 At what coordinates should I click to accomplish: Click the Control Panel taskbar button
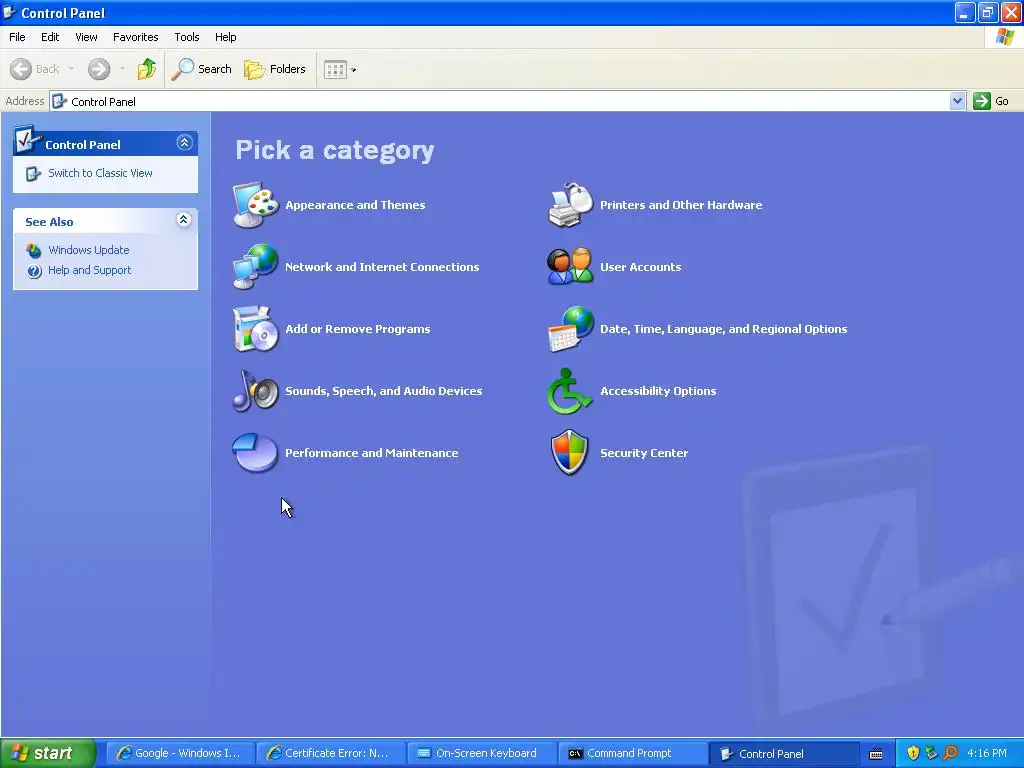click(782, 754)
